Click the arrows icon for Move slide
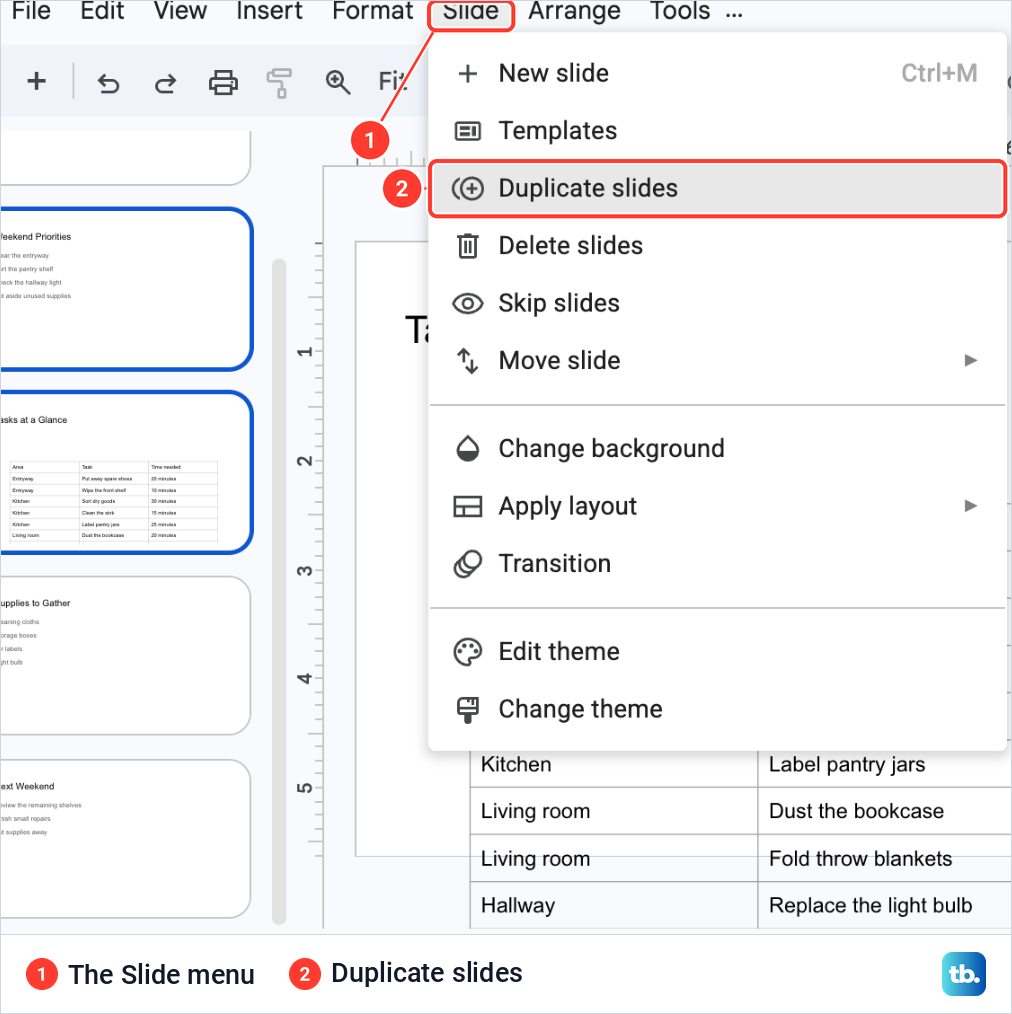 468,361
